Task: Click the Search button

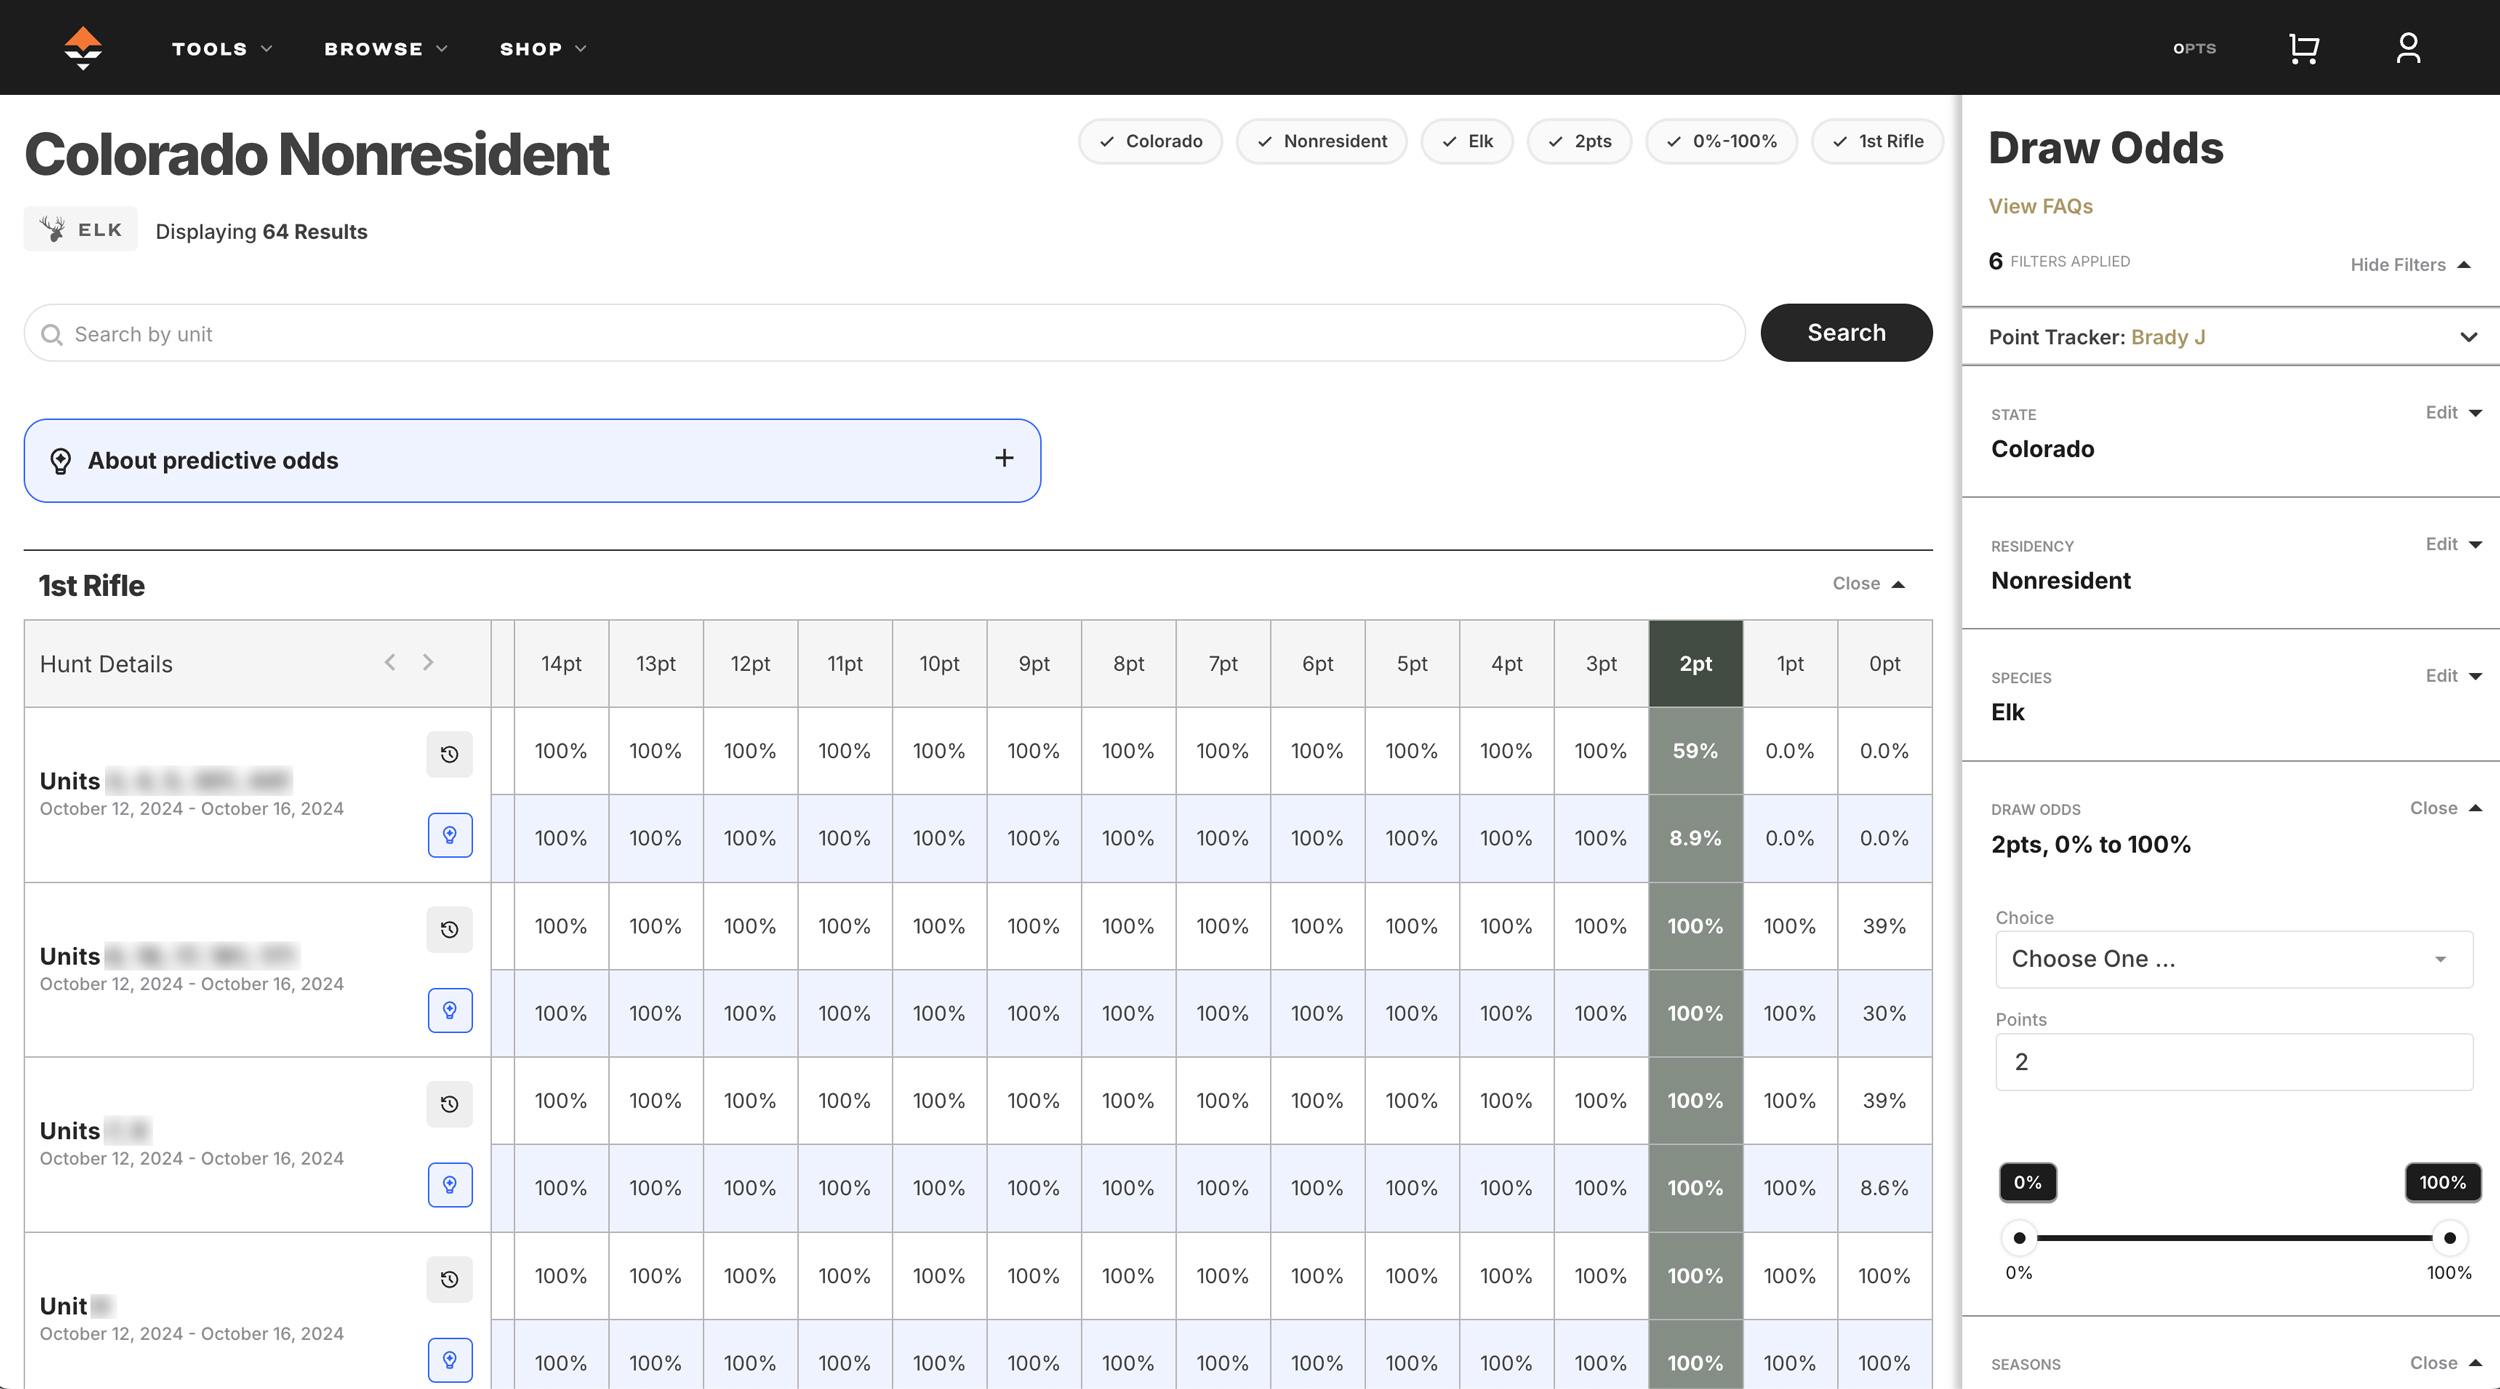Action: pos(1845,332)
